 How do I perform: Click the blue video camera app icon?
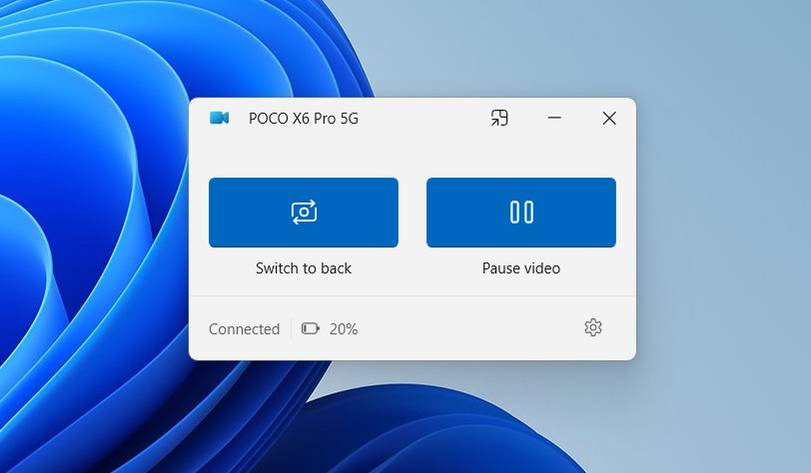click(219, 118)
